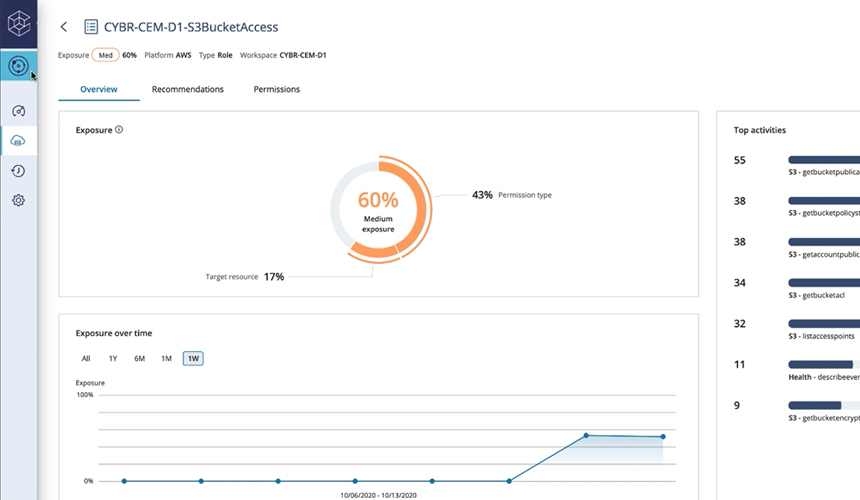This screenshot has height=500, width=860.
Task: Go back with the left arrow
Action: coord(64,27)
